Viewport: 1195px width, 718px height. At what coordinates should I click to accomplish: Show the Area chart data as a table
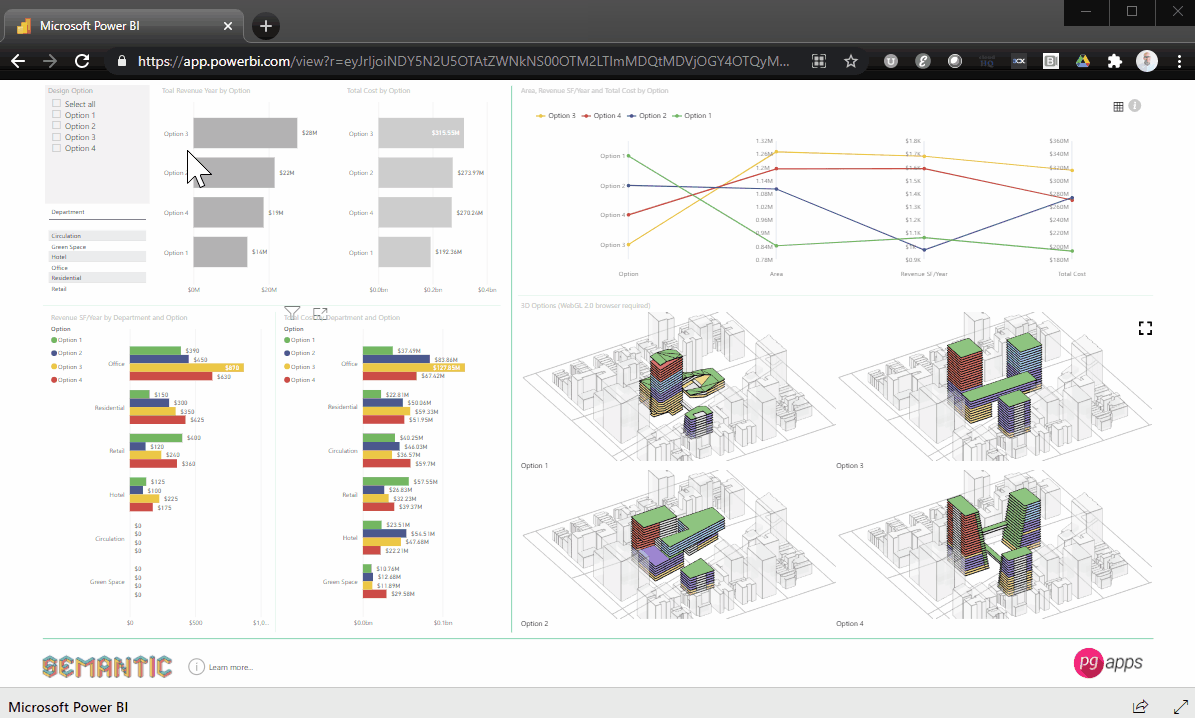tap(1118, 106)
